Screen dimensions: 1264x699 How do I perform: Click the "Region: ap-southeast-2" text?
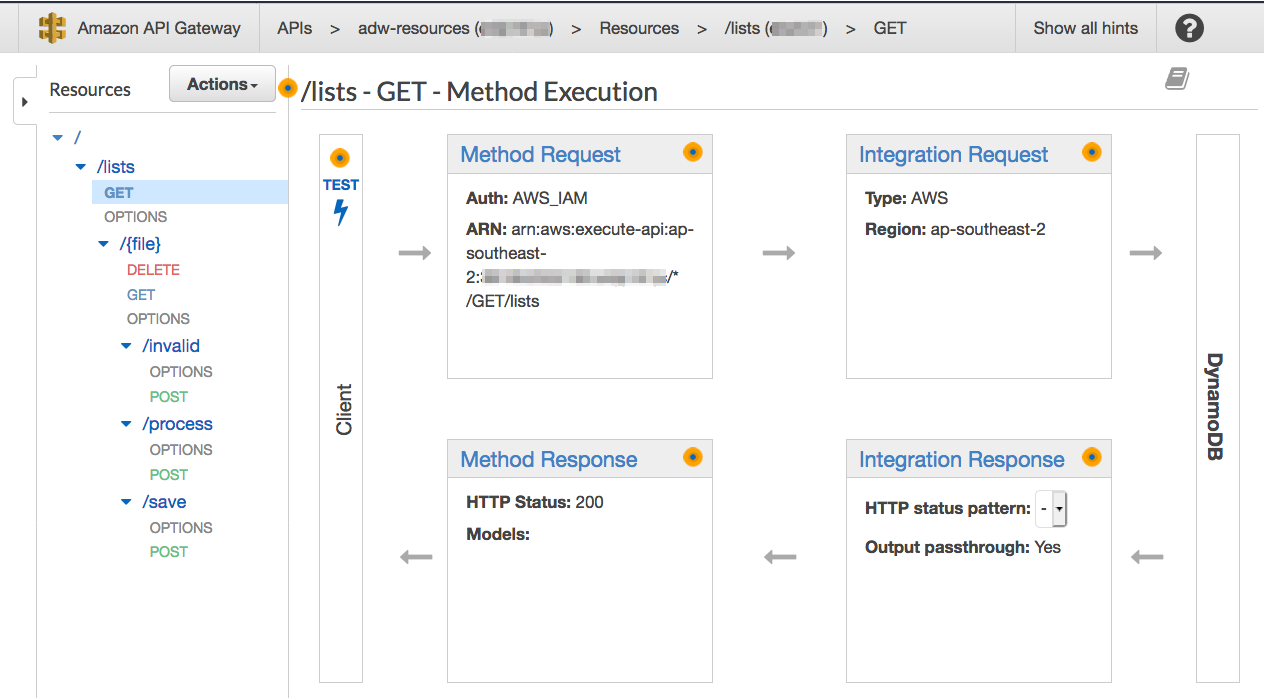pos(955,229)
